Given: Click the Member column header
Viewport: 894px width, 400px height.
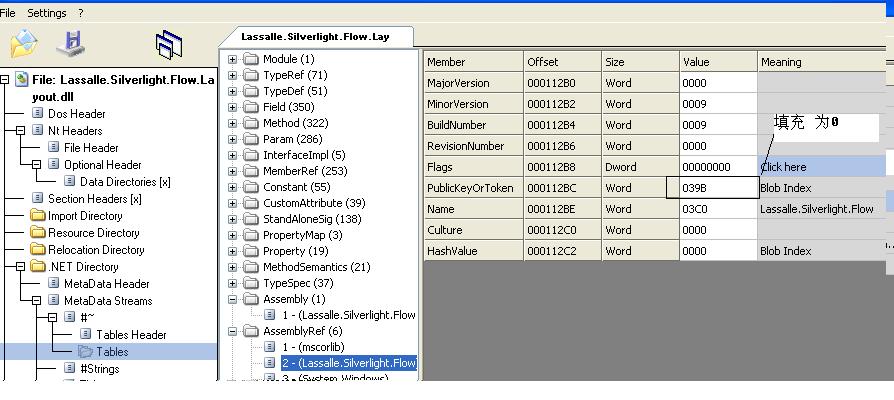Looking at the screenshot, I should pos(473,62).
